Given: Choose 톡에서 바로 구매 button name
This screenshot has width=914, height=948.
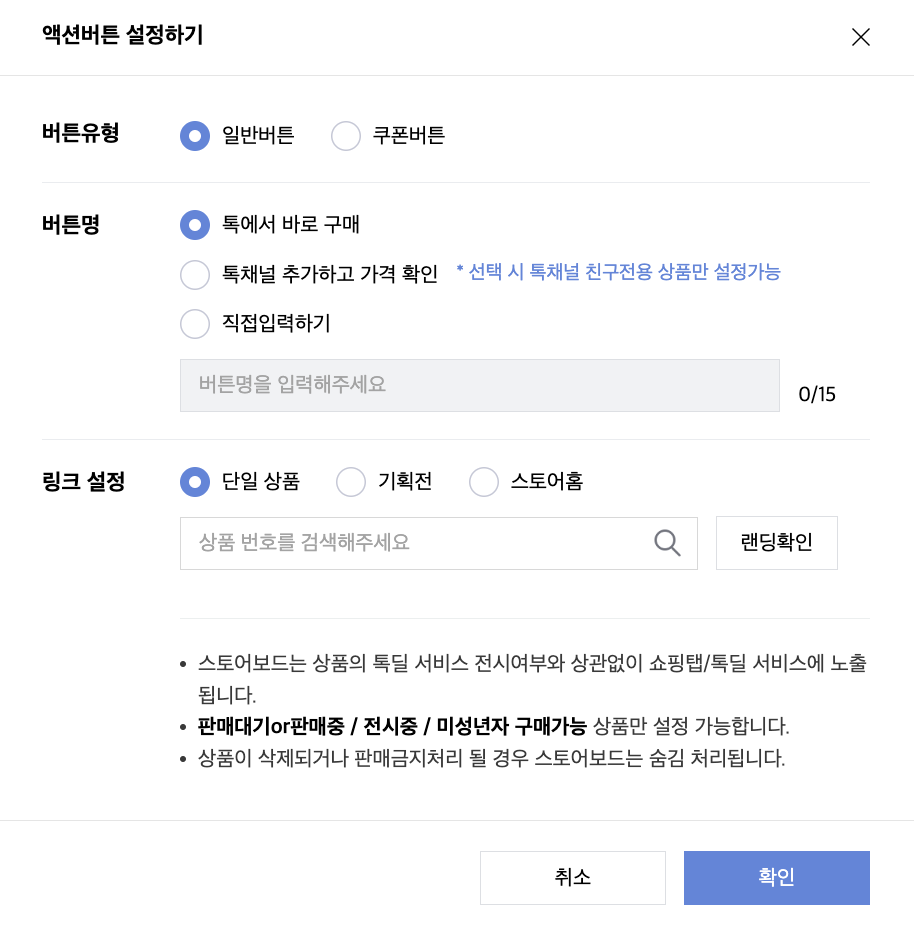Looking at the screenshot, I should coord(195,224).
